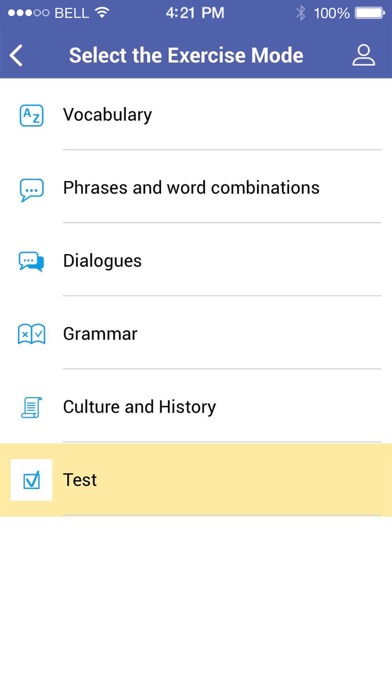Image resolution: width=392 pixels, height=696 pixels.
Task: Tap the open book Grammar icon
Action: 32,334
